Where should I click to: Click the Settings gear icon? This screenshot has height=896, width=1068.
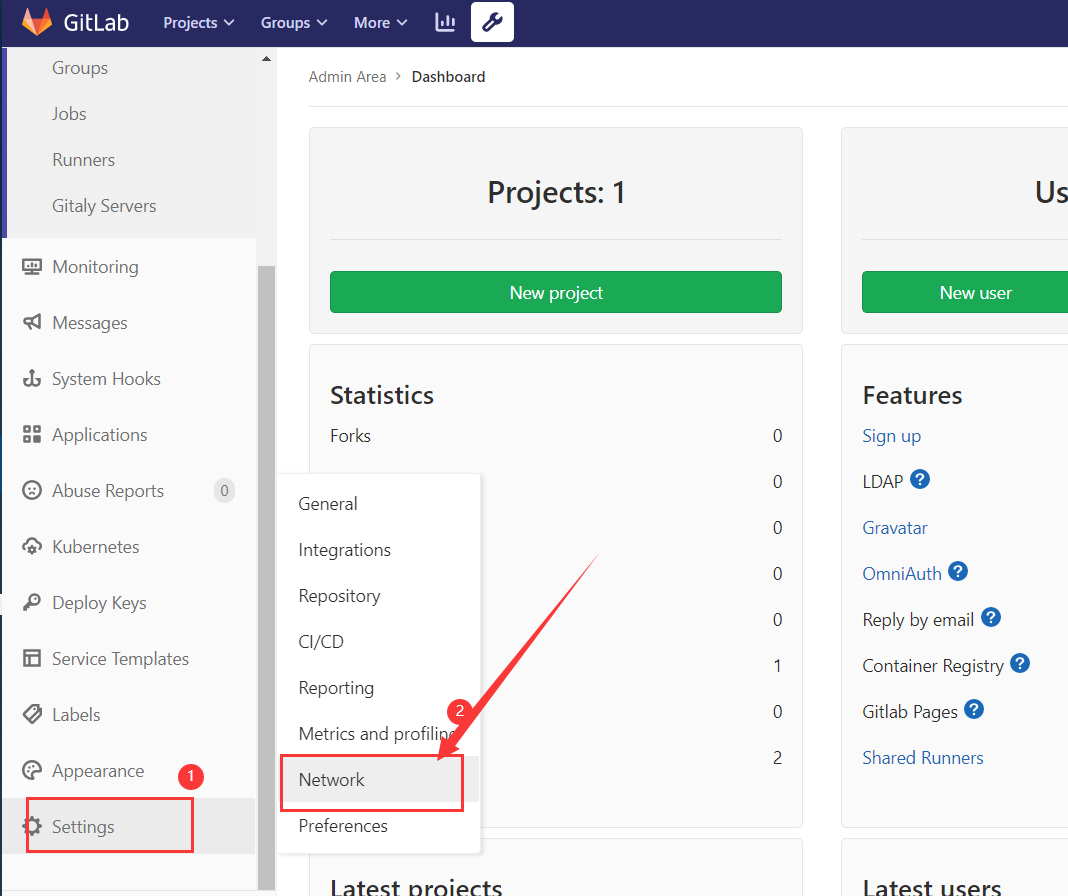click(x=32, y=826)
